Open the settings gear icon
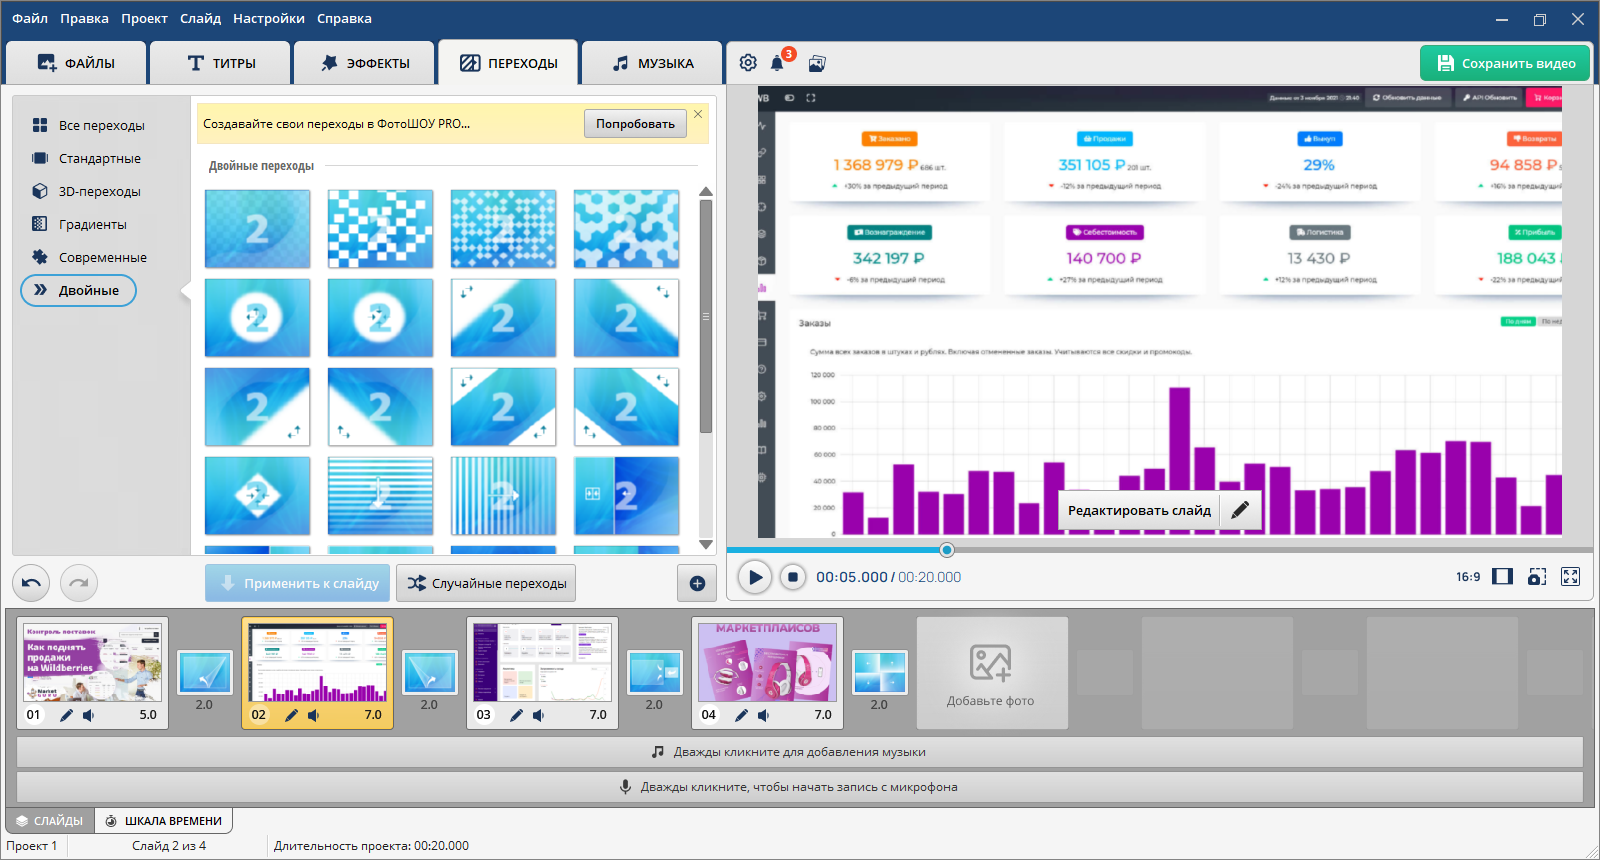The width and height of the screenshot is (1600, 860). point(748,63)
